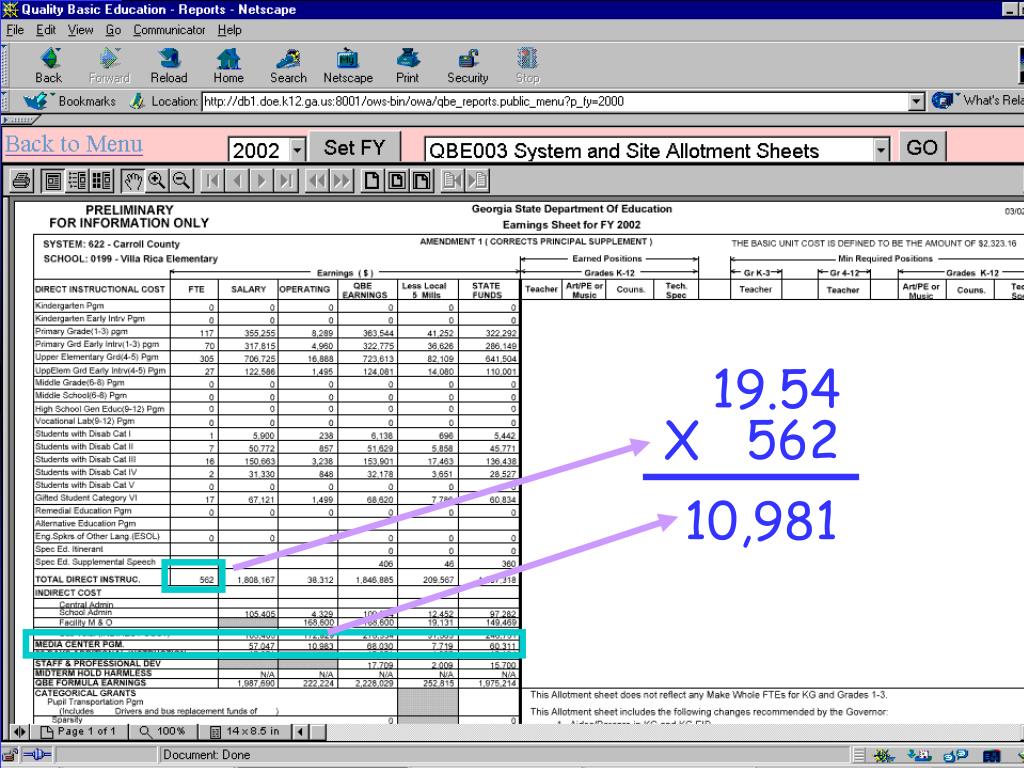Click the page icon beside Location label

136,101
